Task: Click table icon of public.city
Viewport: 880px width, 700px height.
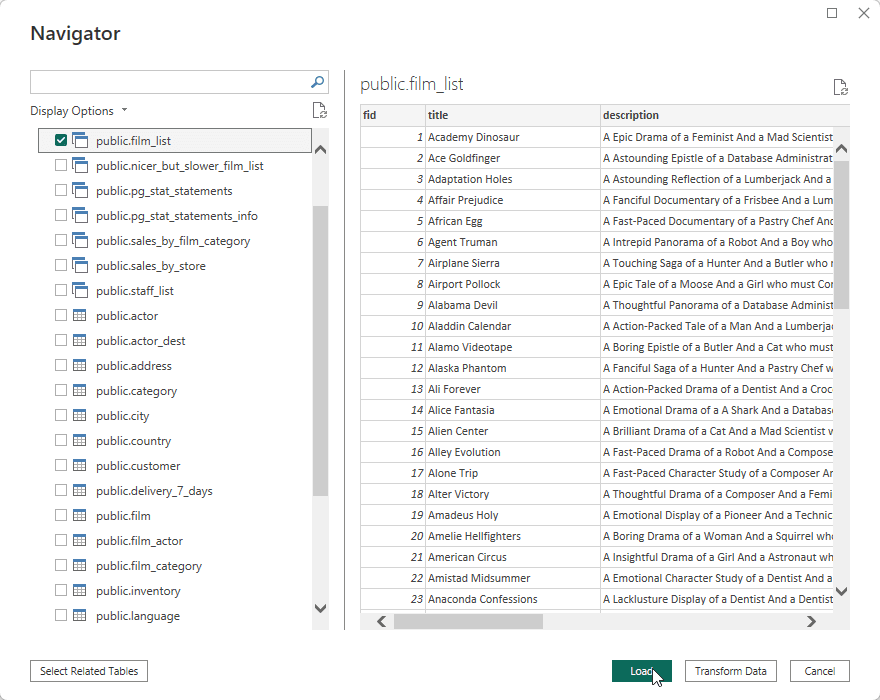Action: pos(80,415)
